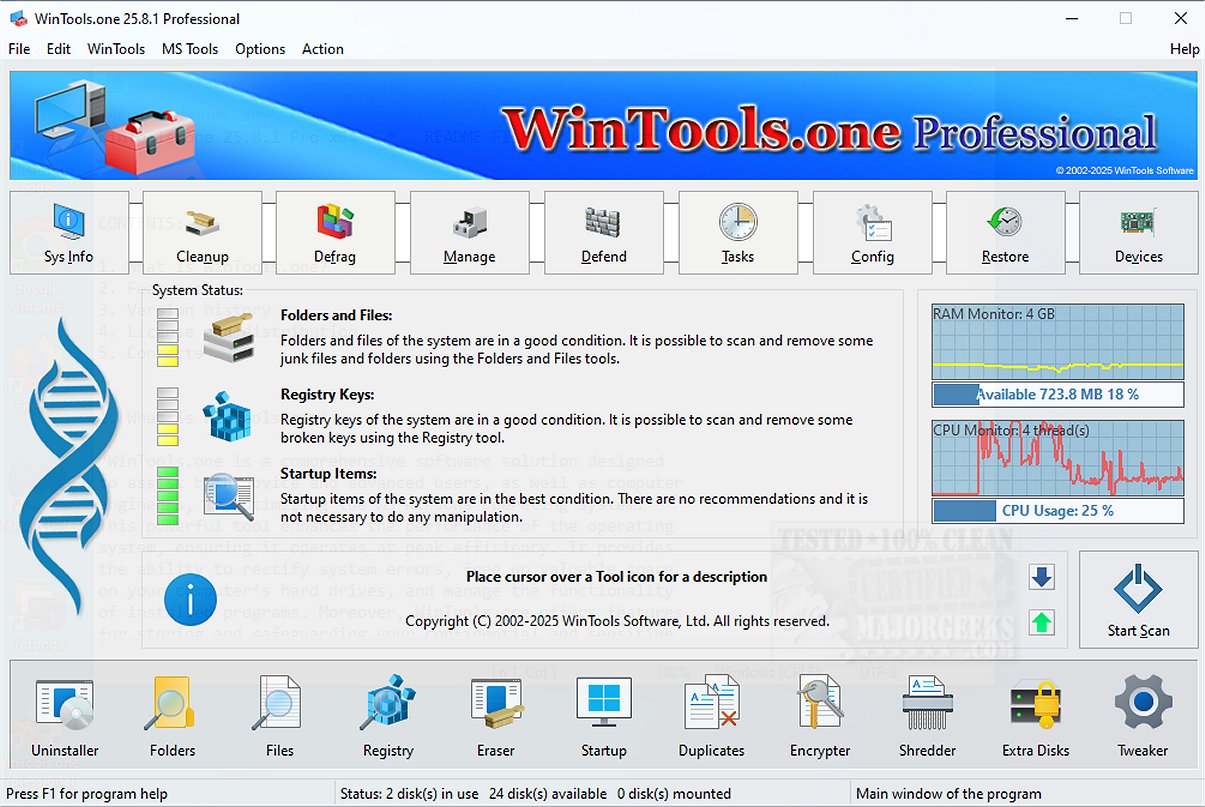Select the Defrag tool
1205x807 pixels.
(336, 232)
